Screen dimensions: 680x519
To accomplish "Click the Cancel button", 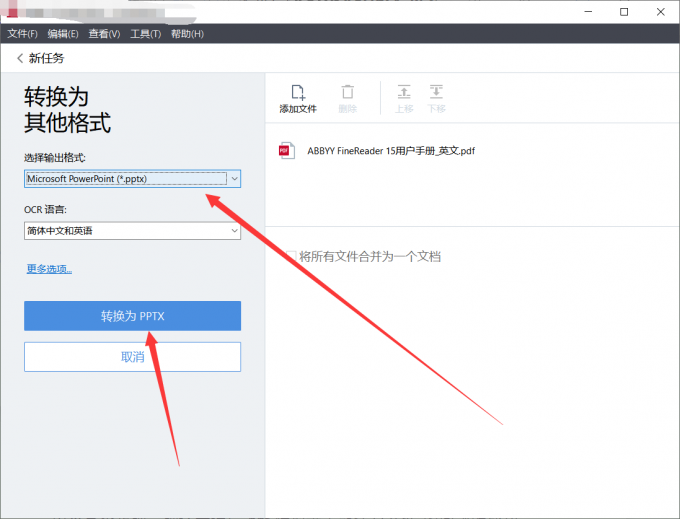I will point(132,357).
